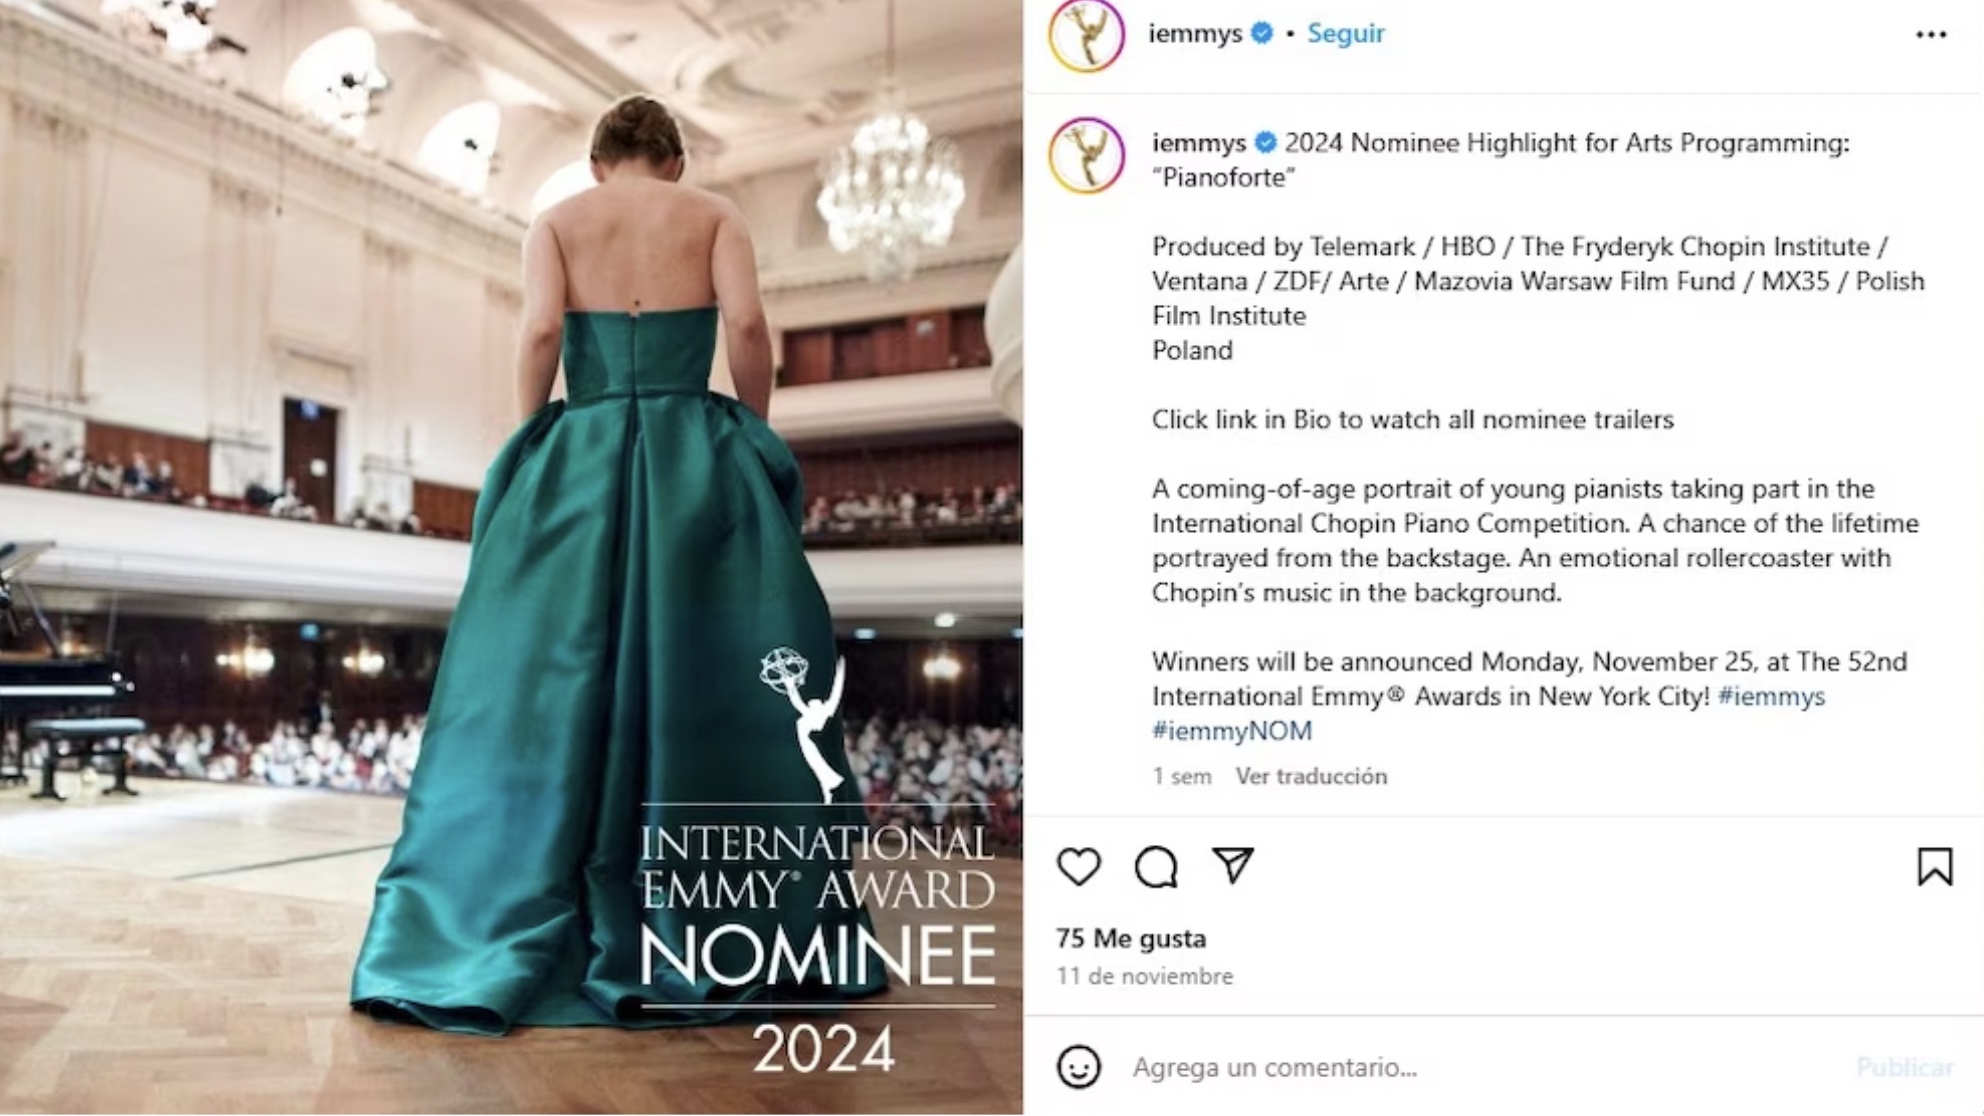Expand translation with Ver traducción

tap(1310, 776)
